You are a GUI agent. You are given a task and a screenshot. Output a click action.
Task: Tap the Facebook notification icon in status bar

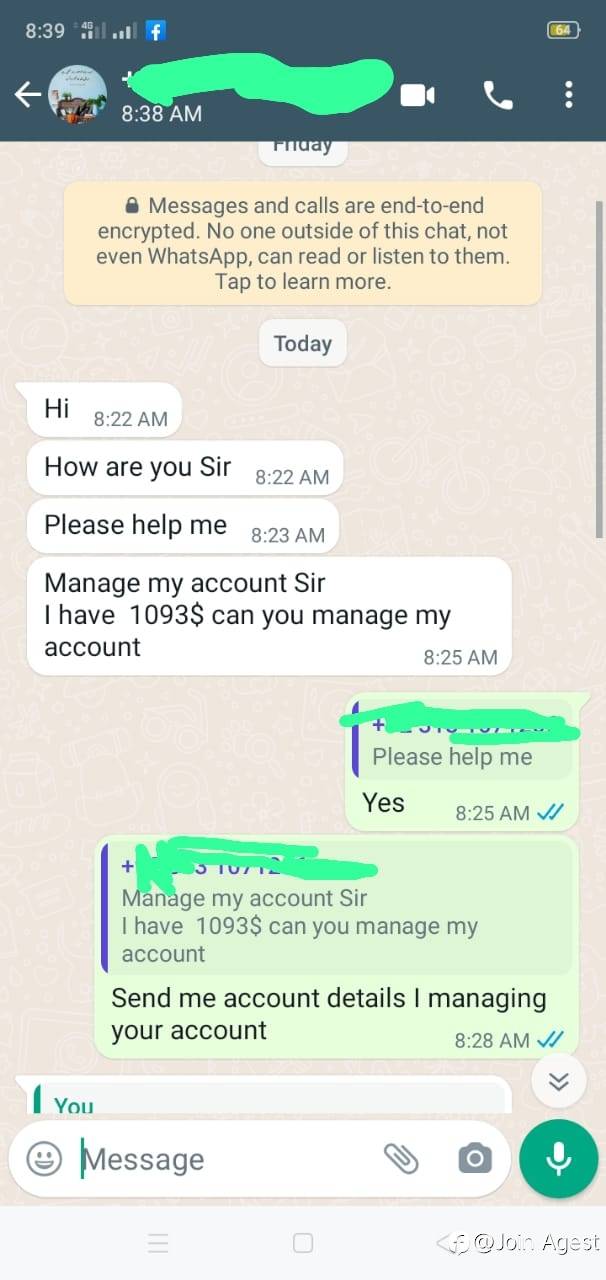pos(155,31)
